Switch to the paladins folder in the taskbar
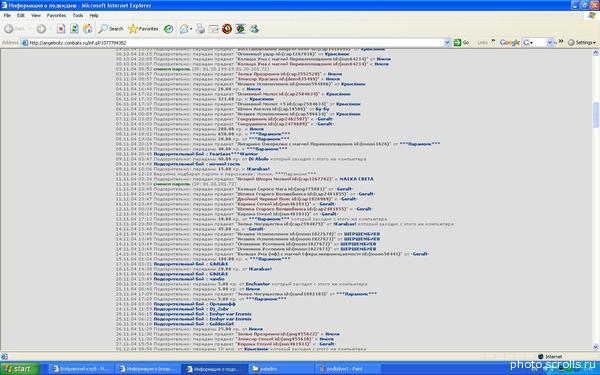Viewport: 600px width, 375px height. [x=282, y=369]
